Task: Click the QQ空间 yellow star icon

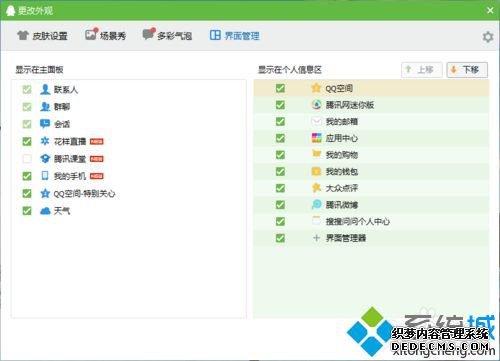Action: (316, 88)
